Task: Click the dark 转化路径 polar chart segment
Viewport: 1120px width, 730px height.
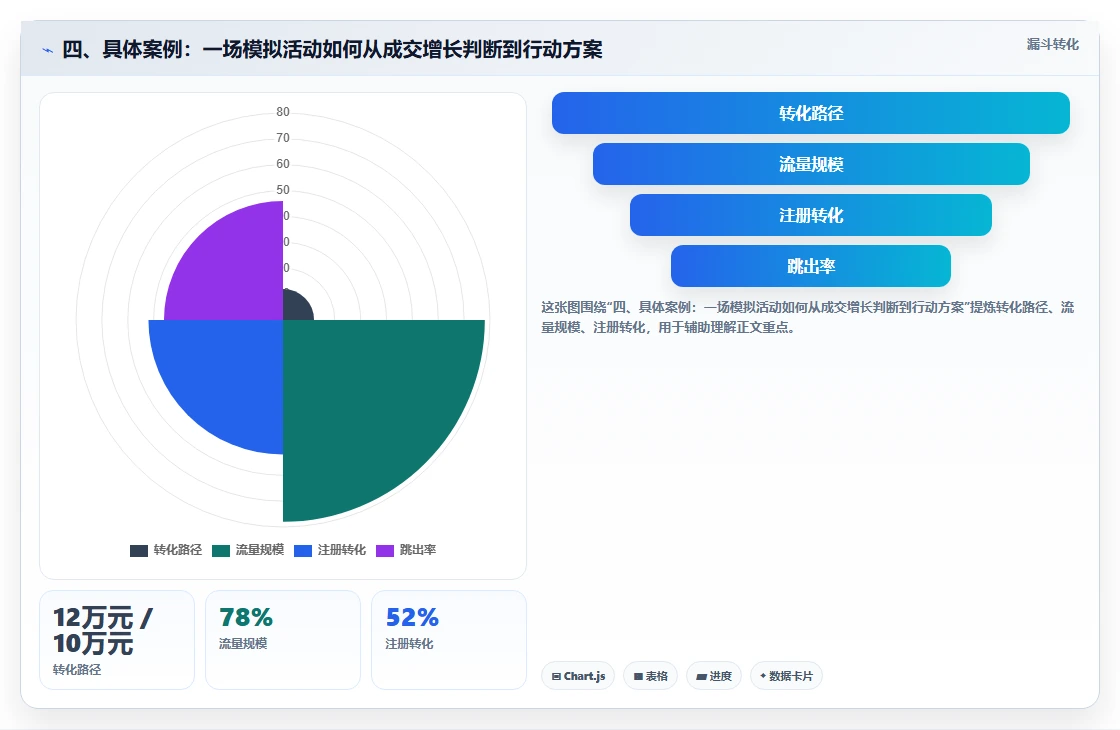Action: (296, 307)
